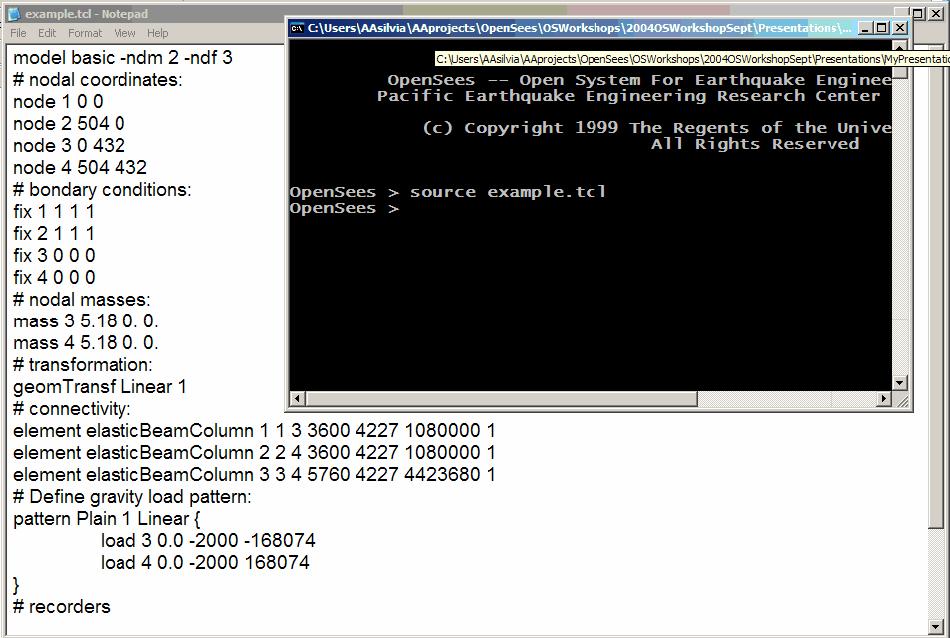Click the console's horizontal scroll right arrow
This screenshot has height=638, width=950.
pos(884,398)
